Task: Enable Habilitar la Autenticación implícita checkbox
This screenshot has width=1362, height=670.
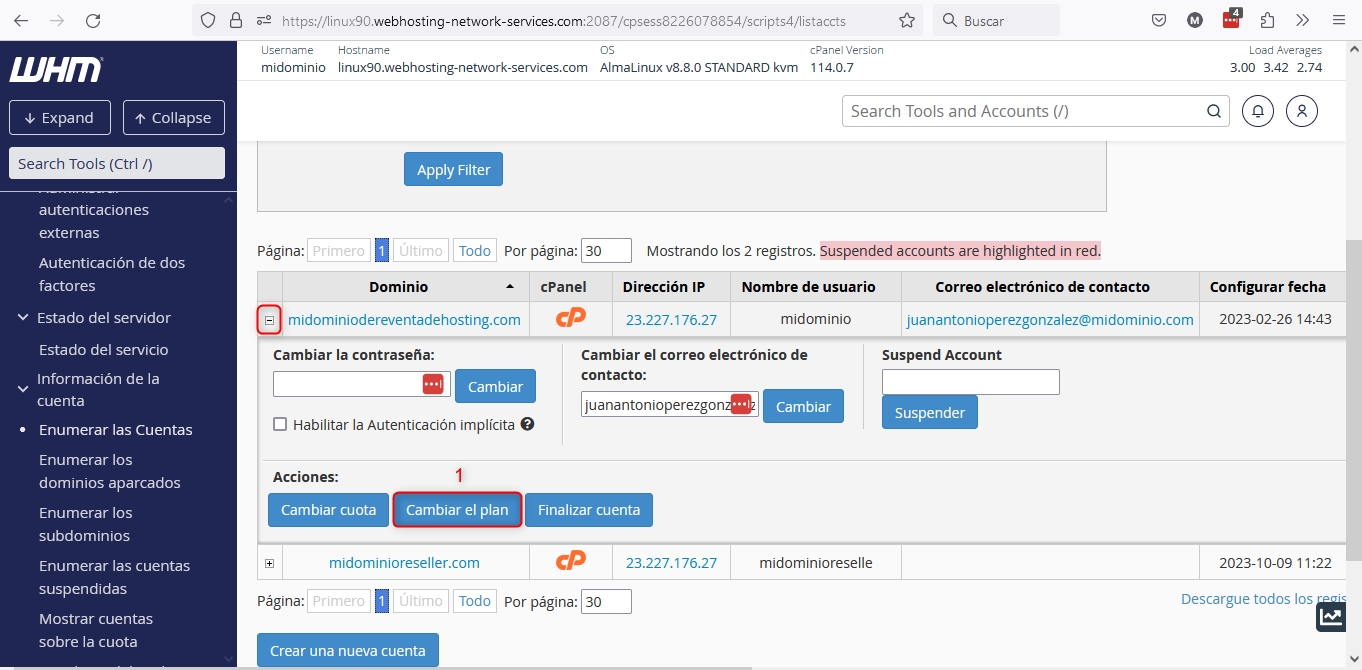Action: click(x=280, y=425)
